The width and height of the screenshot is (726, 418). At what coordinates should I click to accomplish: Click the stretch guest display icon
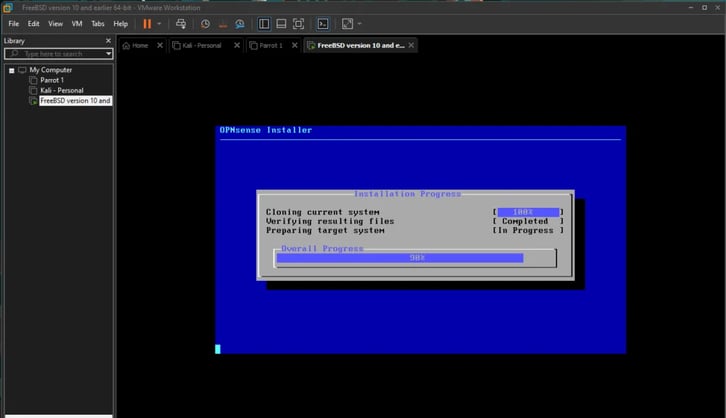coord(347,24)
